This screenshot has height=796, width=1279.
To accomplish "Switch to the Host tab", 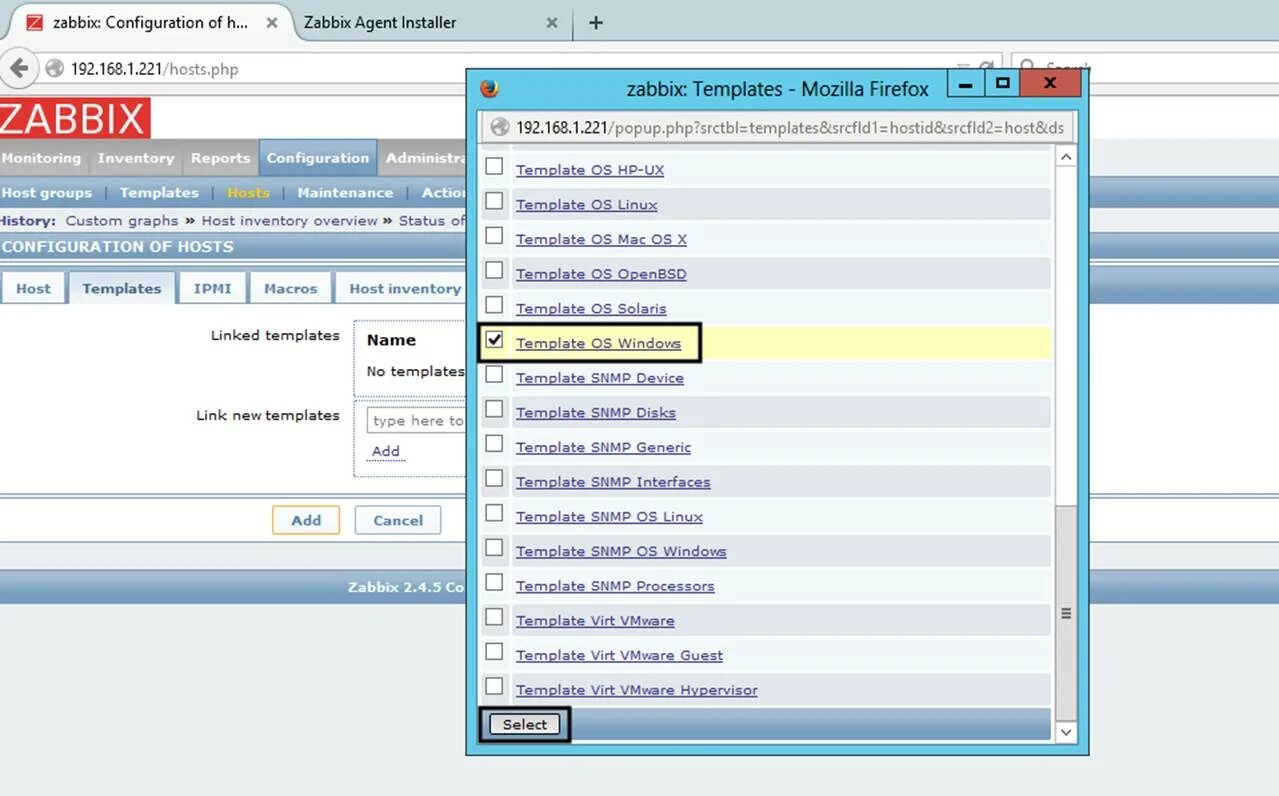I will [33, 288].
